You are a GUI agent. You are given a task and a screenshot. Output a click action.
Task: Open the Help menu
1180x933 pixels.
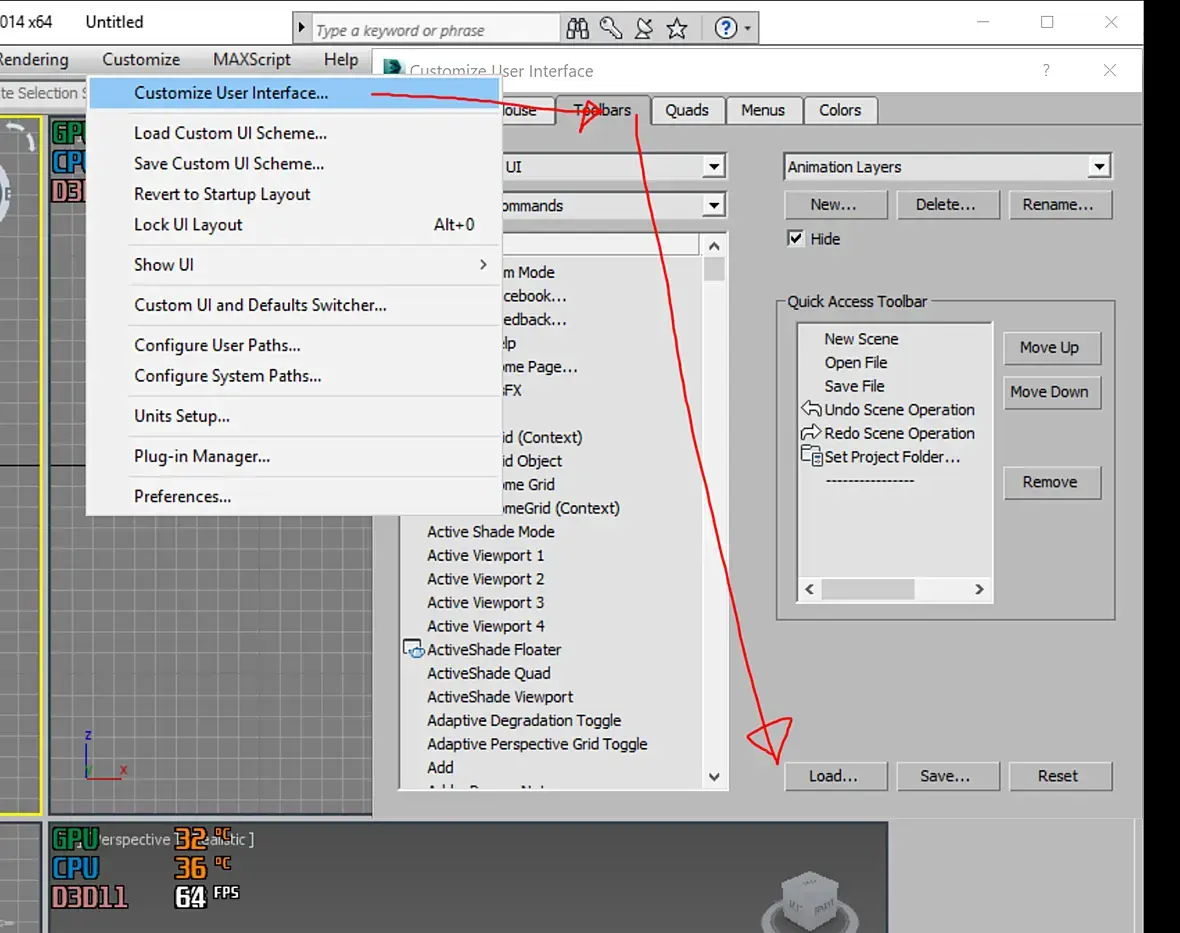tap(341, 59)
